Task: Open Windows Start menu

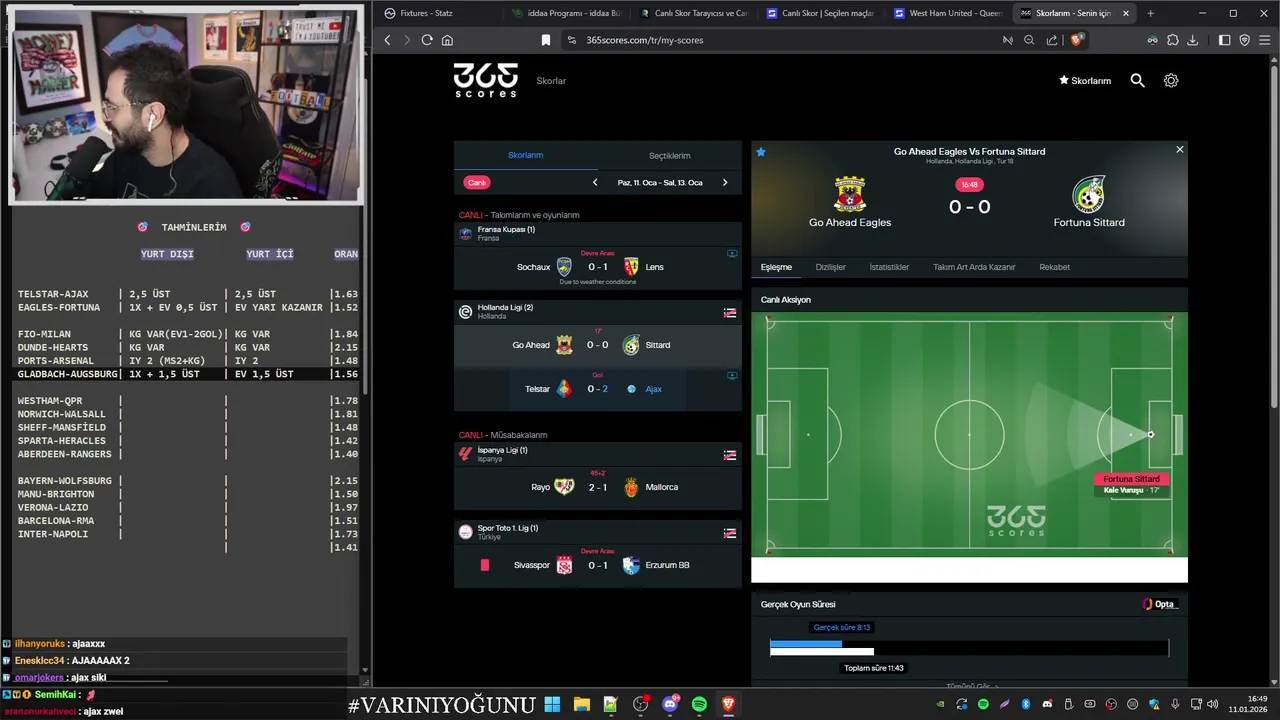Action: [x=552, y=705]
